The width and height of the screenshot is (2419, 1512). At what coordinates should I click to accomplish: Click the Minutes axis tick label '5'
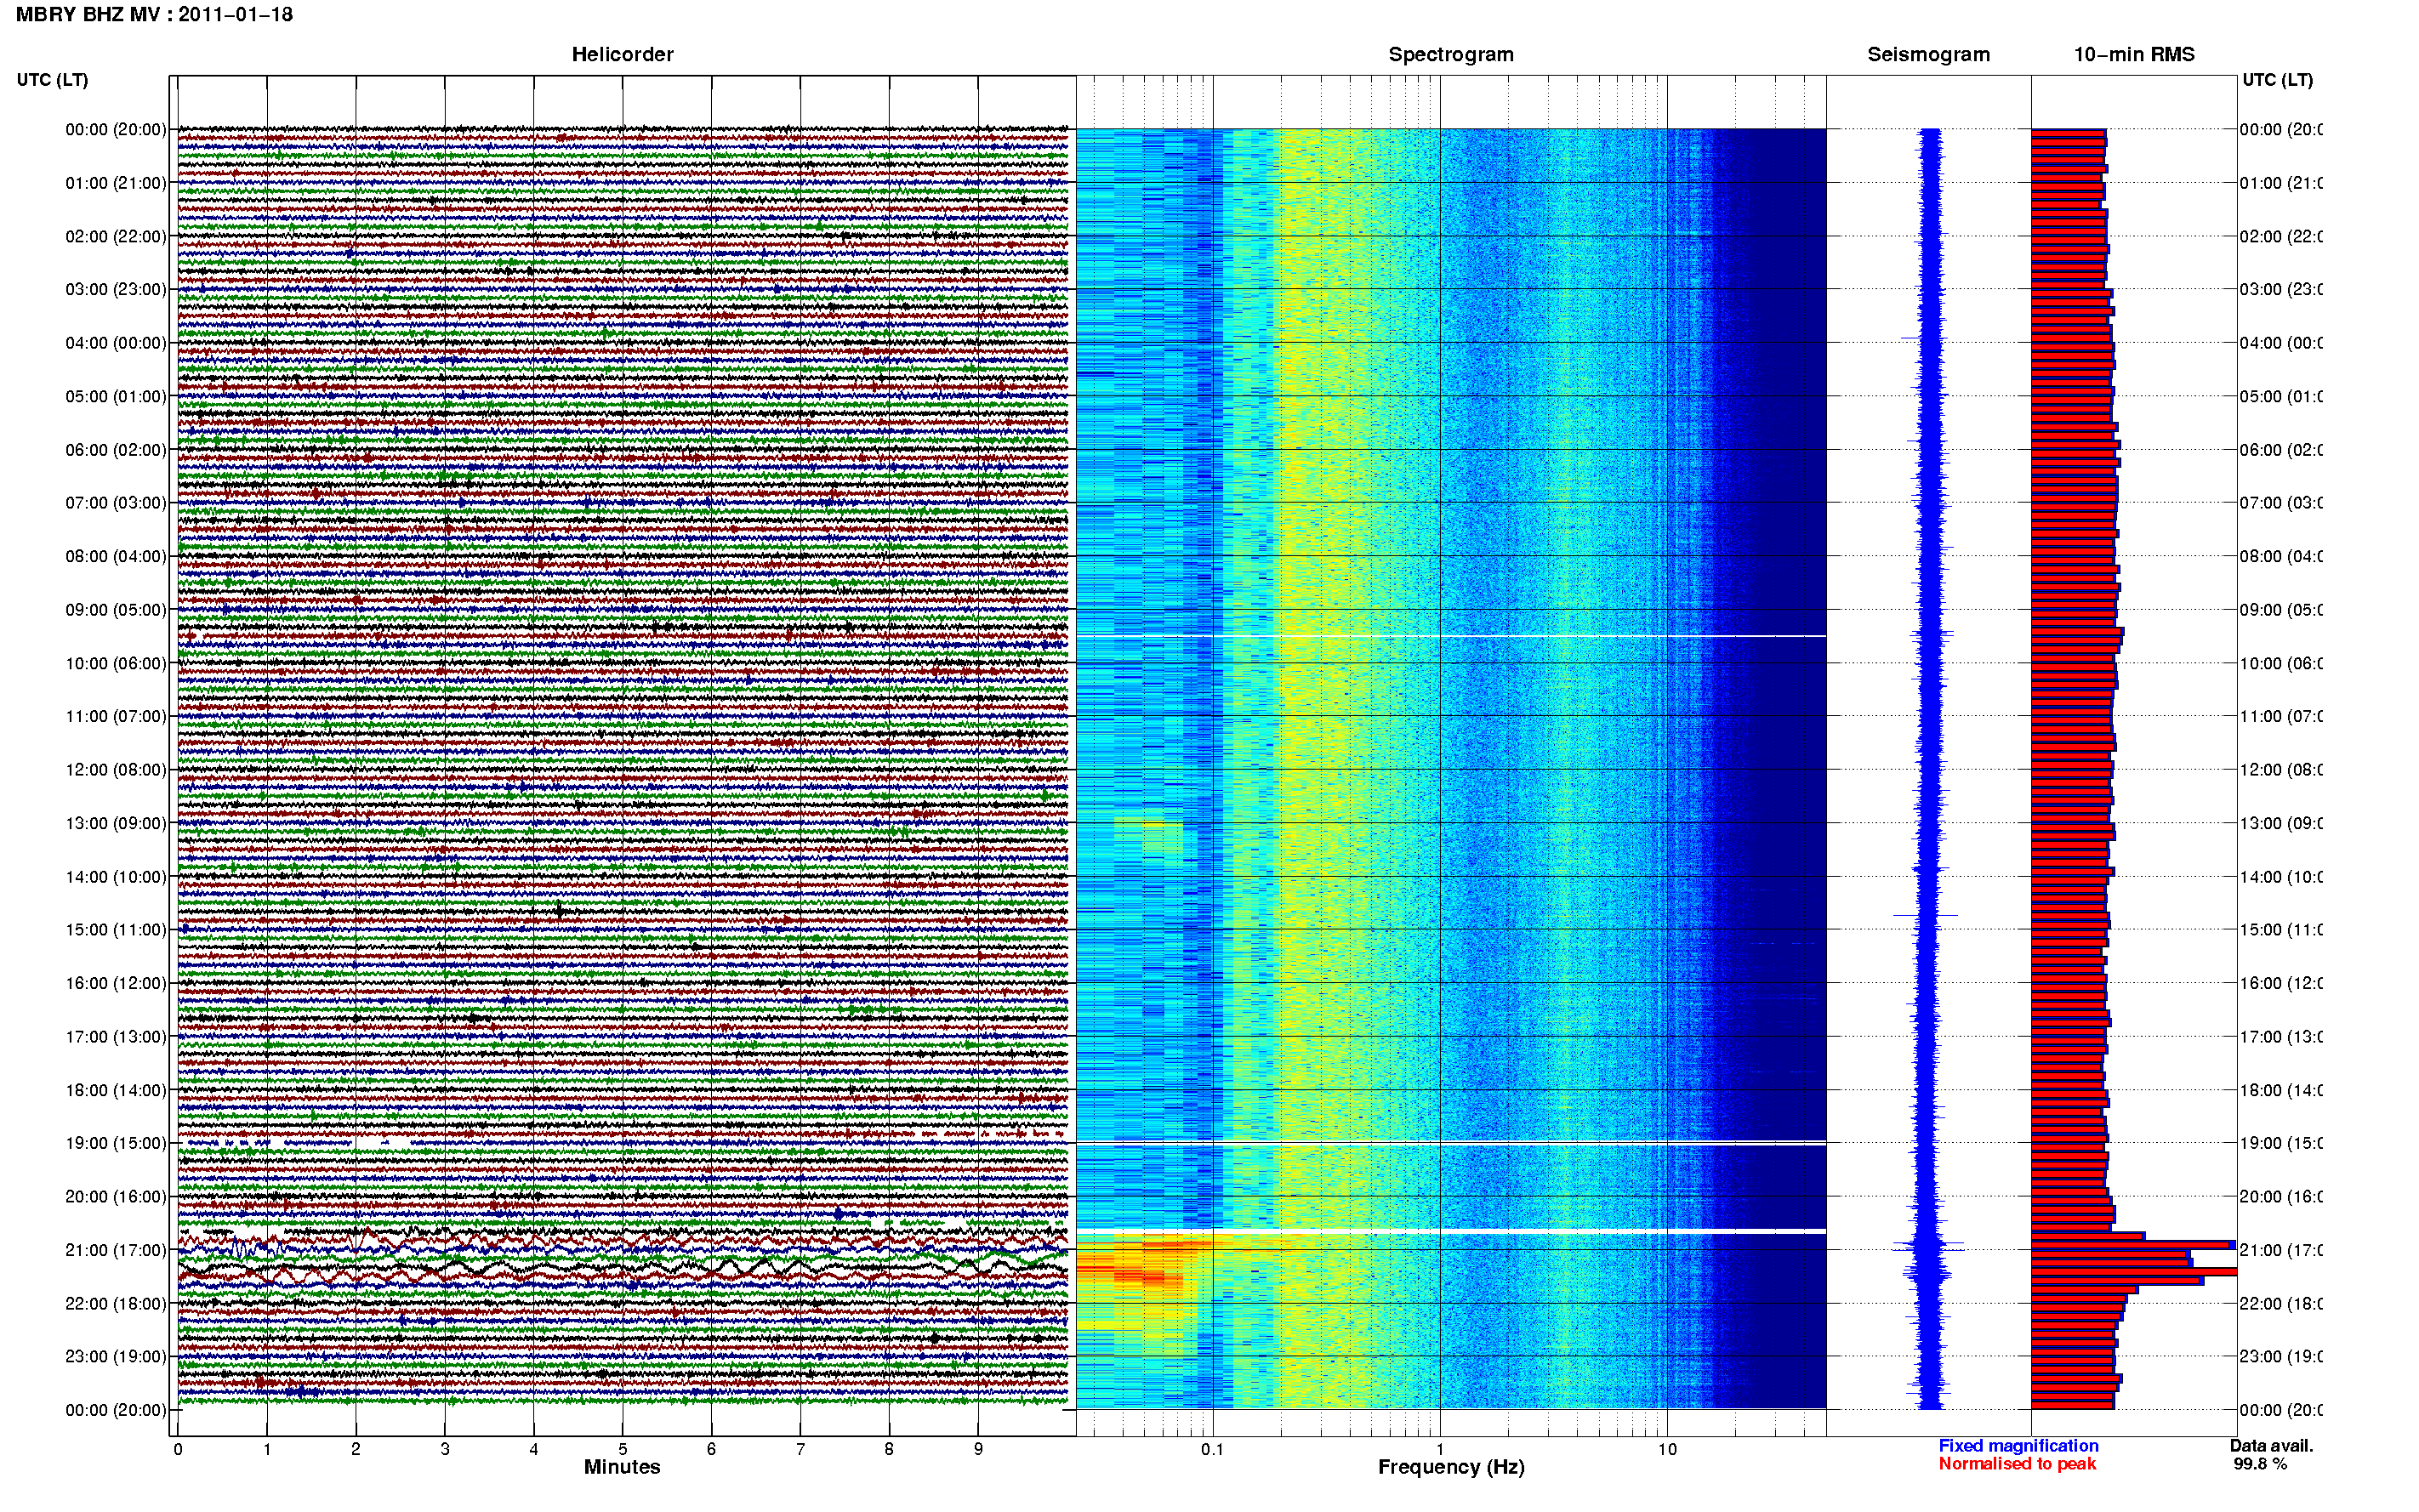click(x=623, y=1449)
